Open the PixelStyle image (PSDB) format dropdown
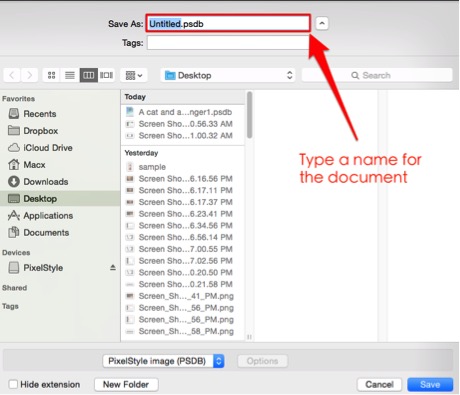Image resolution: width=460 pixels, height=395 pixels. tap(163, 361)
